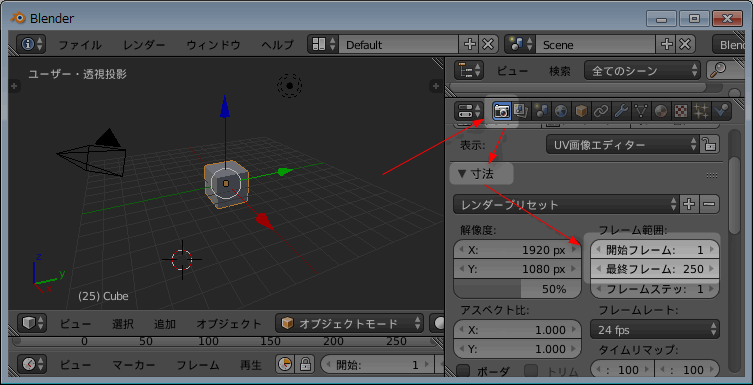Open the Object properties cube tab
This screenshot has height=385, width=753.
click(x=581, y=111)
